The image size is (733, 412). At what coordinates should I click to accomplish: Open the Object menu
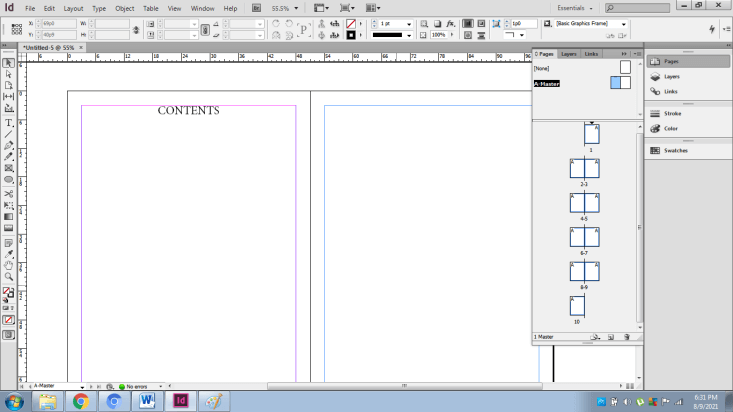click(124, 8)
